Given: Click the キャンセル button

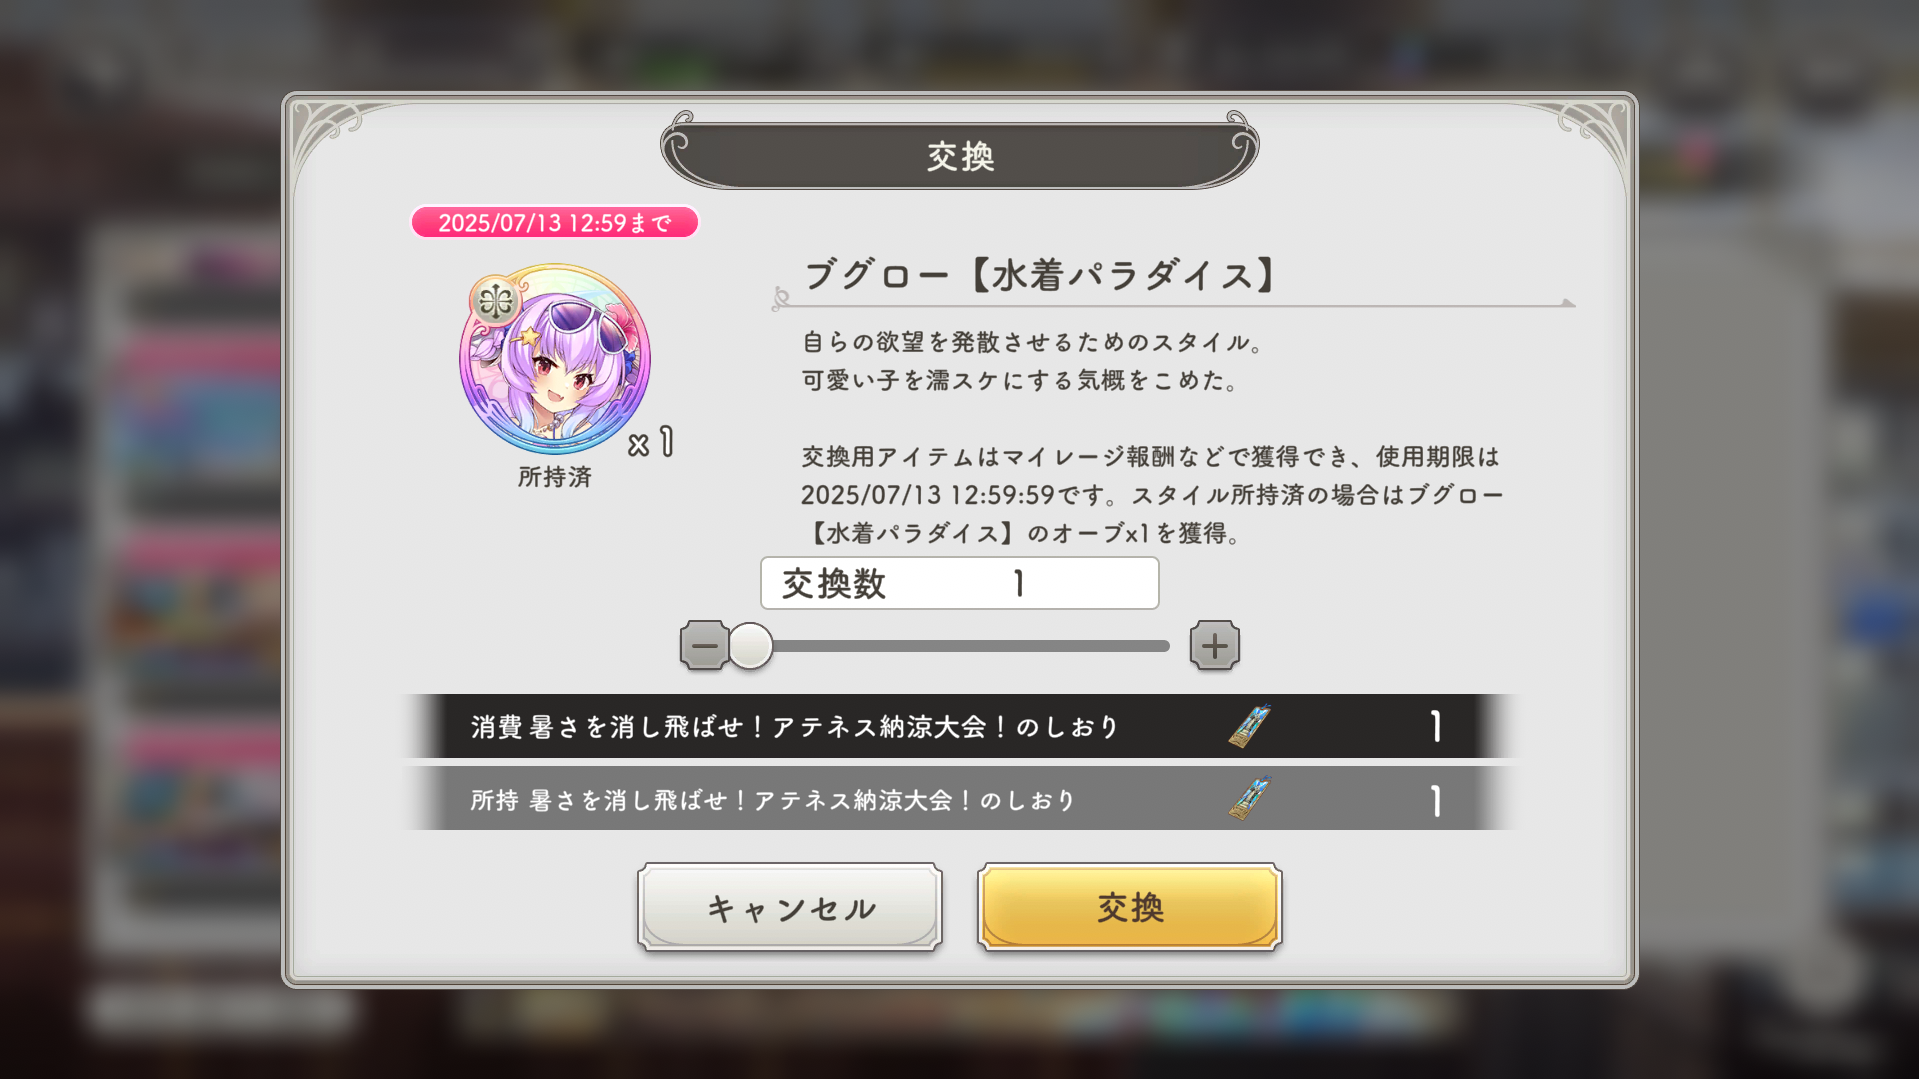Looking at the screenshot, I should point(790,907).
